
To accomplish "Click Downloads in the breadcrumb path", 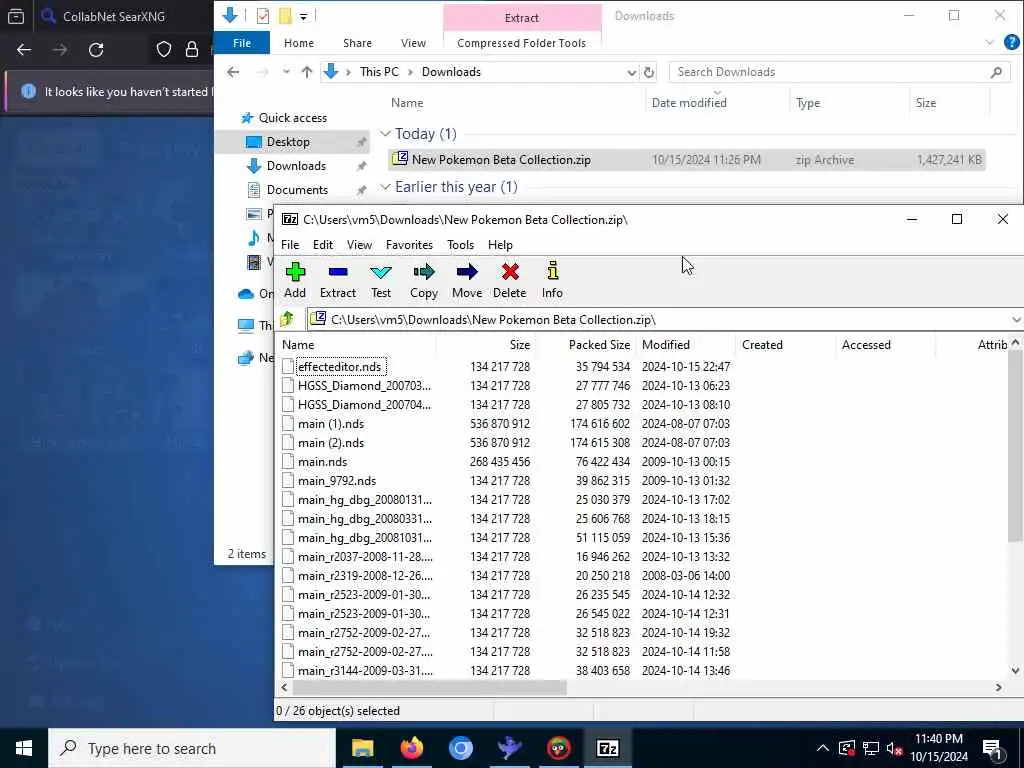I will coord(451,72).
